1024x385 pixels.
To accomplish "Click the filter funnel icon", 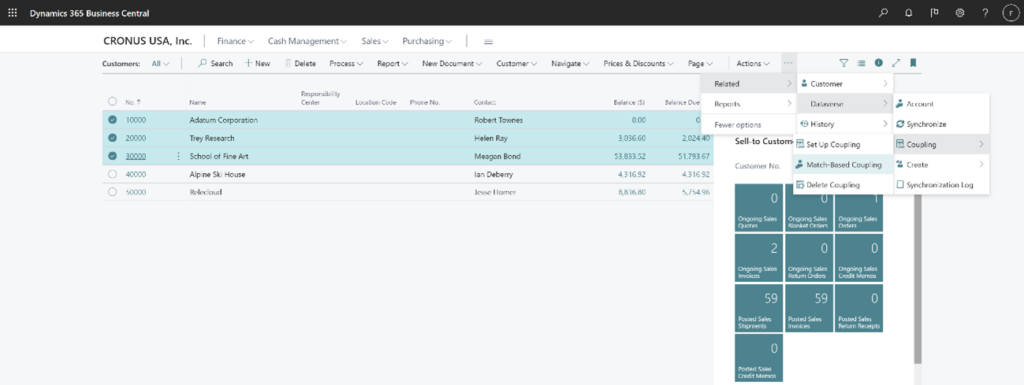I will [x=843, y=63].
